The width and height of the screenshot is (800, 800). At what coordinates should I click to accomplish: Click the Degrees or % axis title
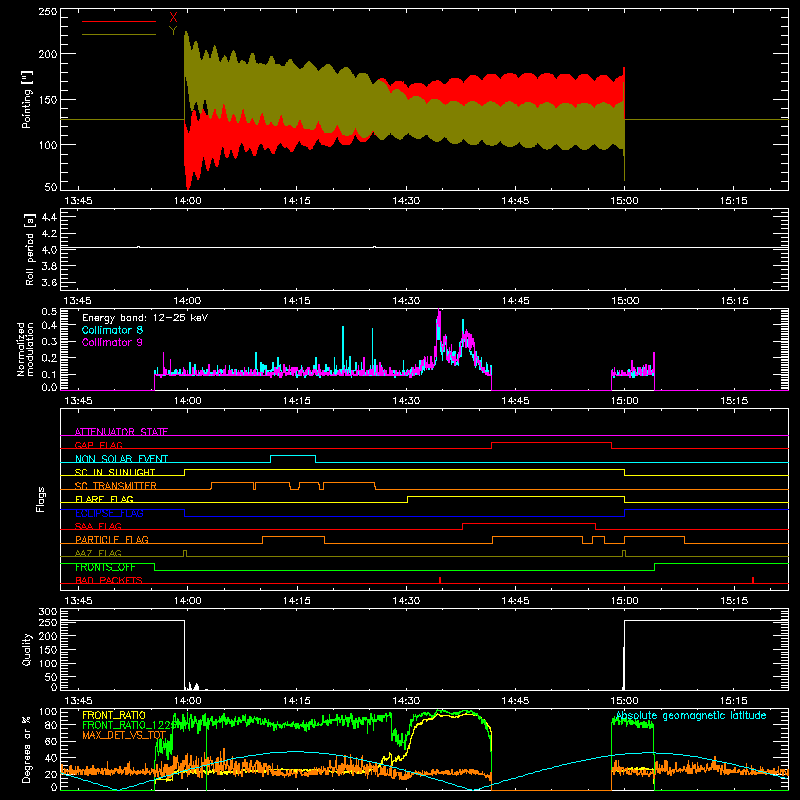tap(27, 749)
